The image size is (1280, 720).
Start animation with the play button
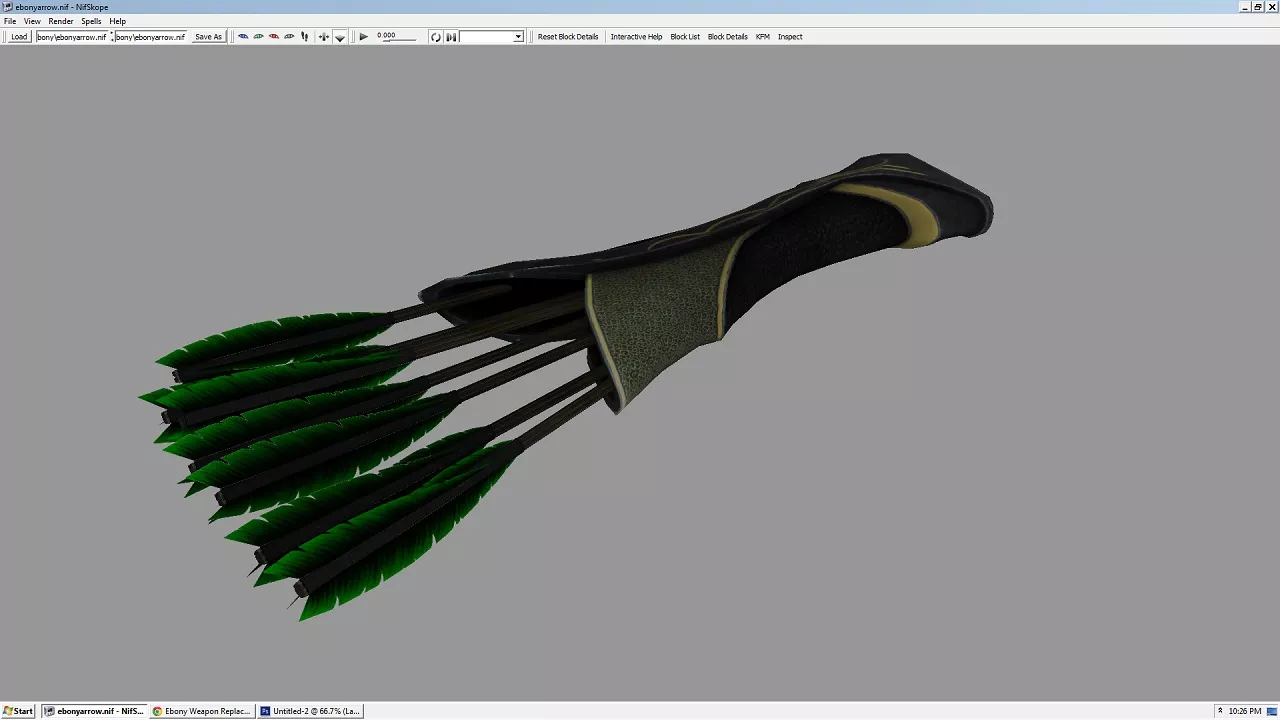363,37
